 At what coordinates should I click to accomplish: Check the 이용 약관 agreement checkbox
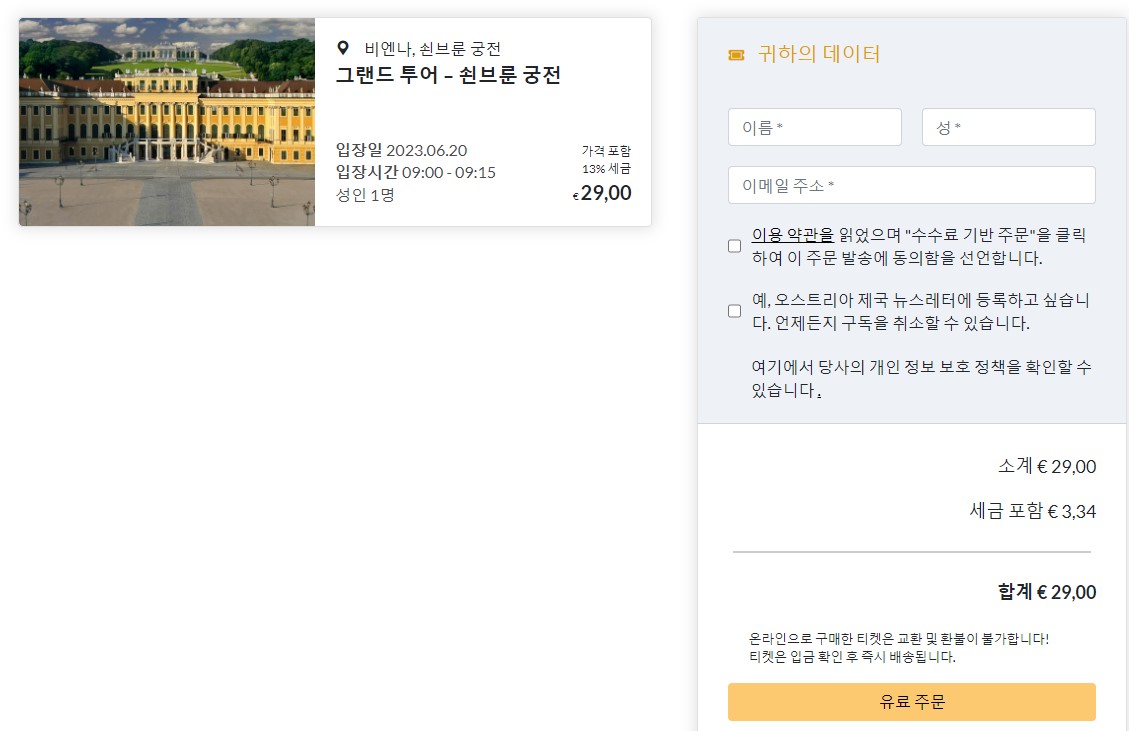(734, 245)
